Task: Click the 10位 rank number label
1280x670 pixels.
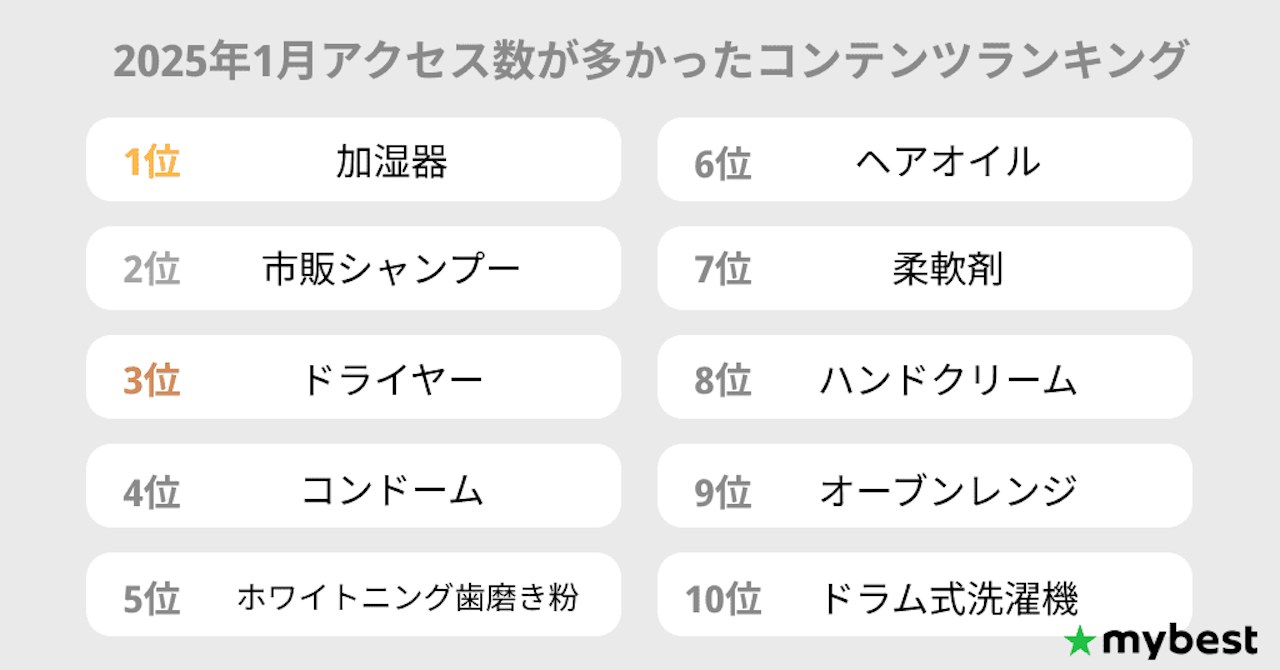Action: [x=724, y=599]
